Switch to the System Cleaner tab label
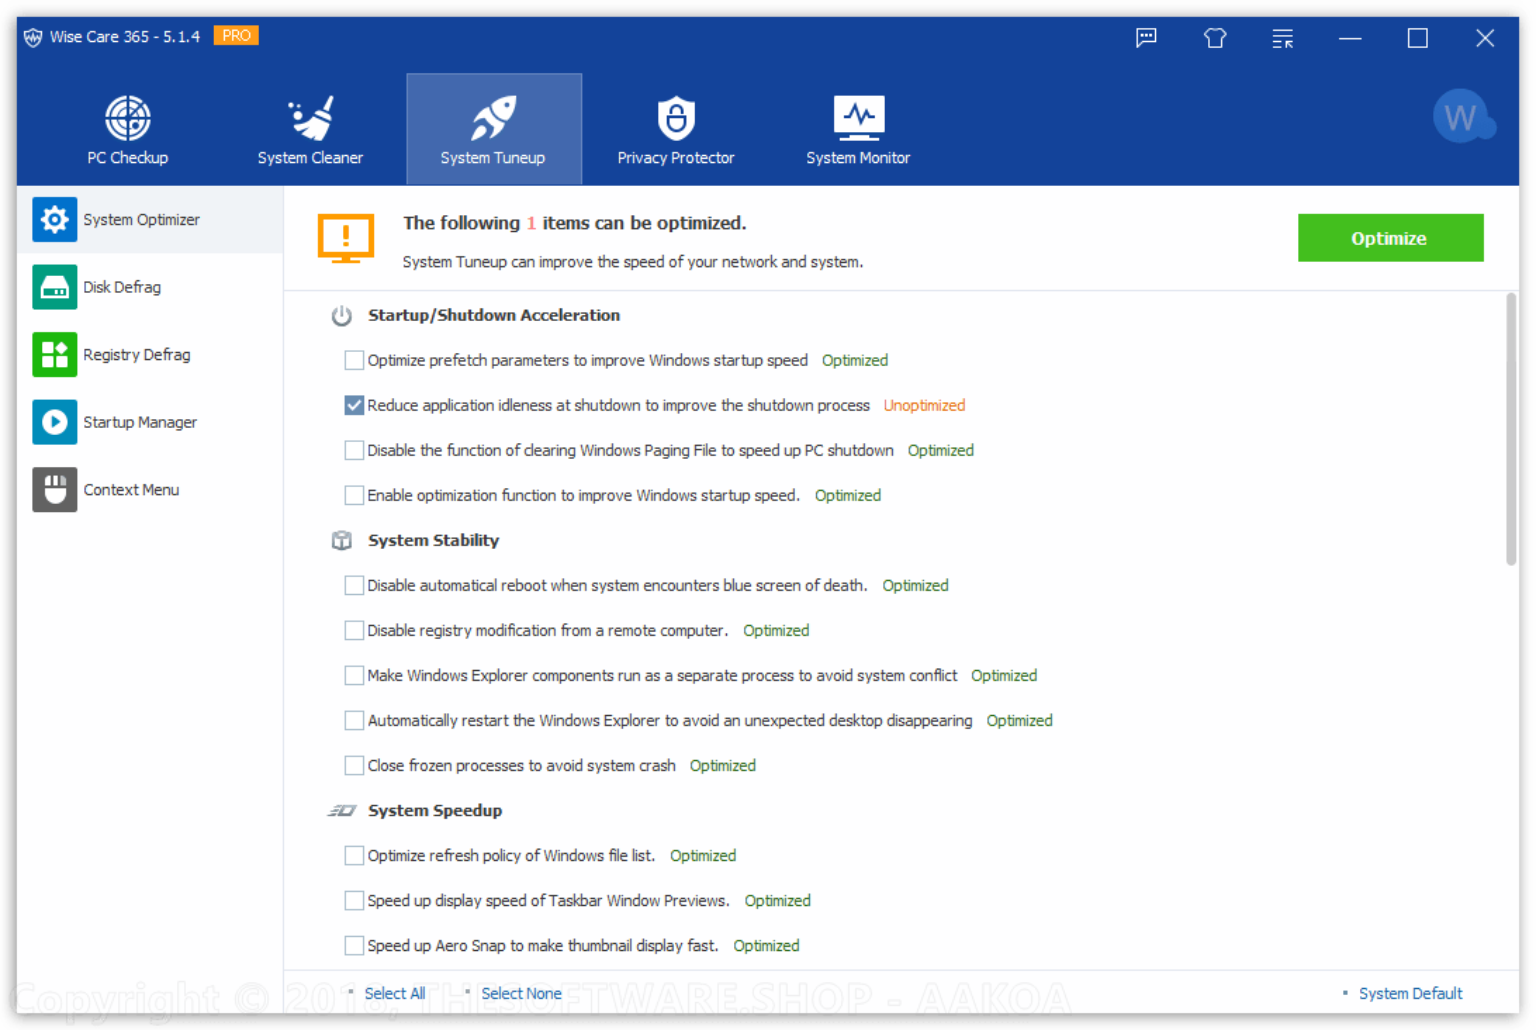This screenshot has width=1536, height=1030. tap(311, 158)
